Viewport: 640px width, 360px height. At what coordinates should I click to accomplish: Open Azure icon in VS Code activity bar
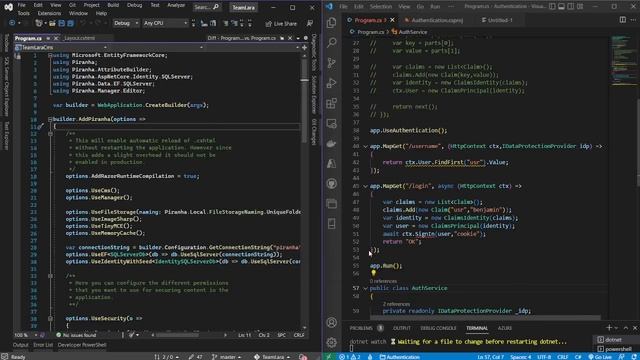click(x=331, y=163)
